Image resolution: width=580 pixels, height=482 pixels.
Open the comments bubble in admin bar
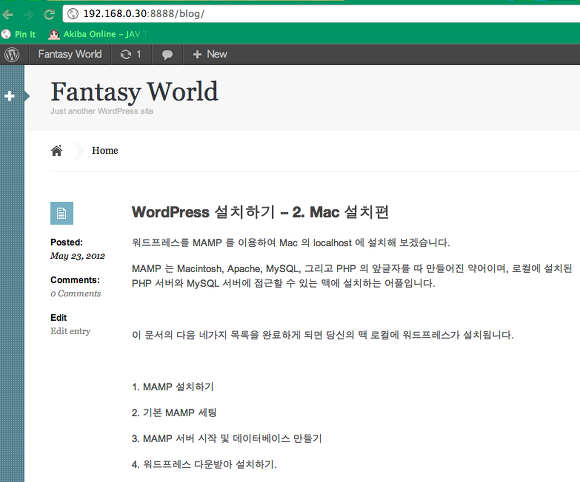[x=167, y=54]
